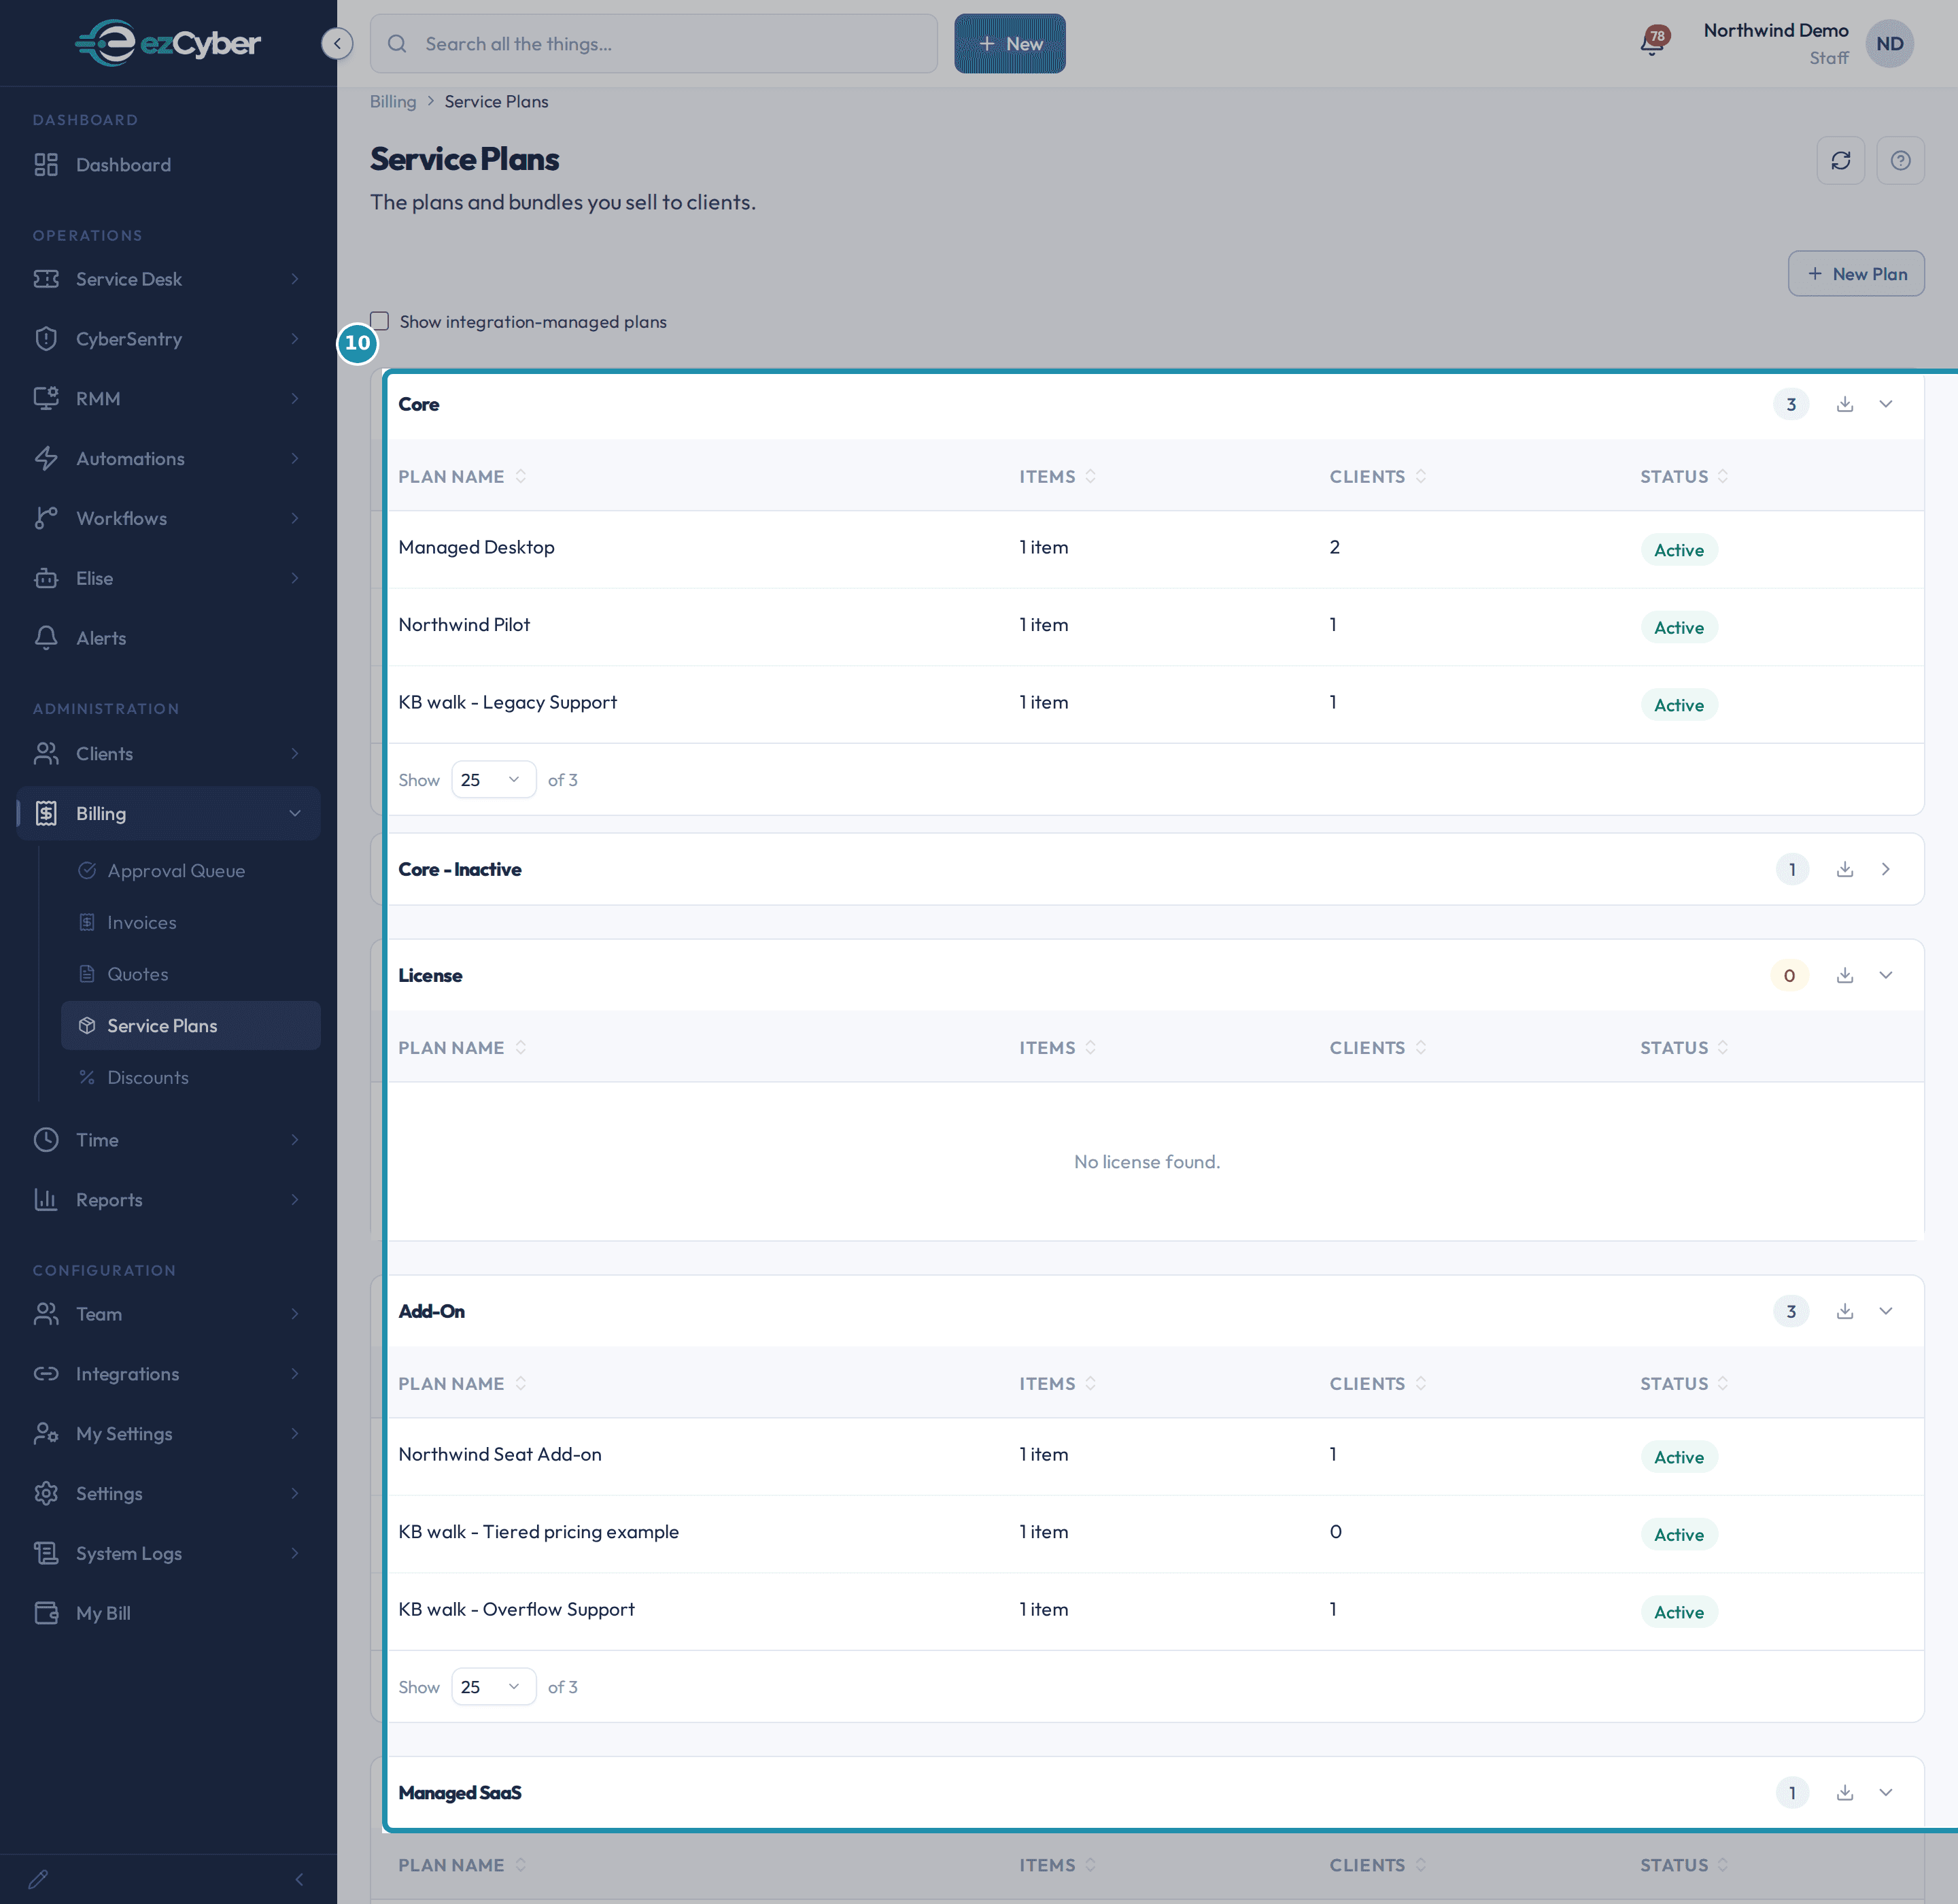Click the Alerts bell icon in sidebar
Viewport: 1958px width, 1904px height.
46,638
